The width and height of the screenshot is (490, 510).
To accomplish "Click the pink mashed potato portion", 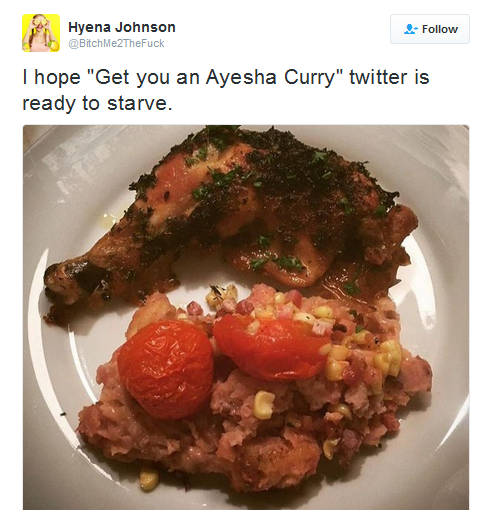I will pyautogui.click(x=253, y=433).
